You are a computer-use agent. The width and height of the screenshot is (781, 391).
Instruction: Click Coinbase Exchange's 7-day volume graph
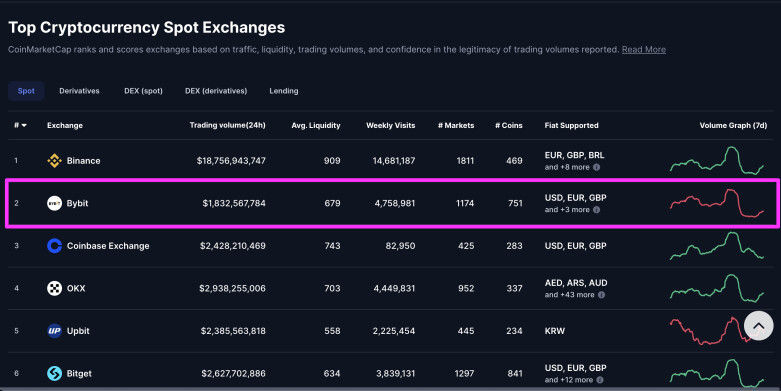point(717,246)
